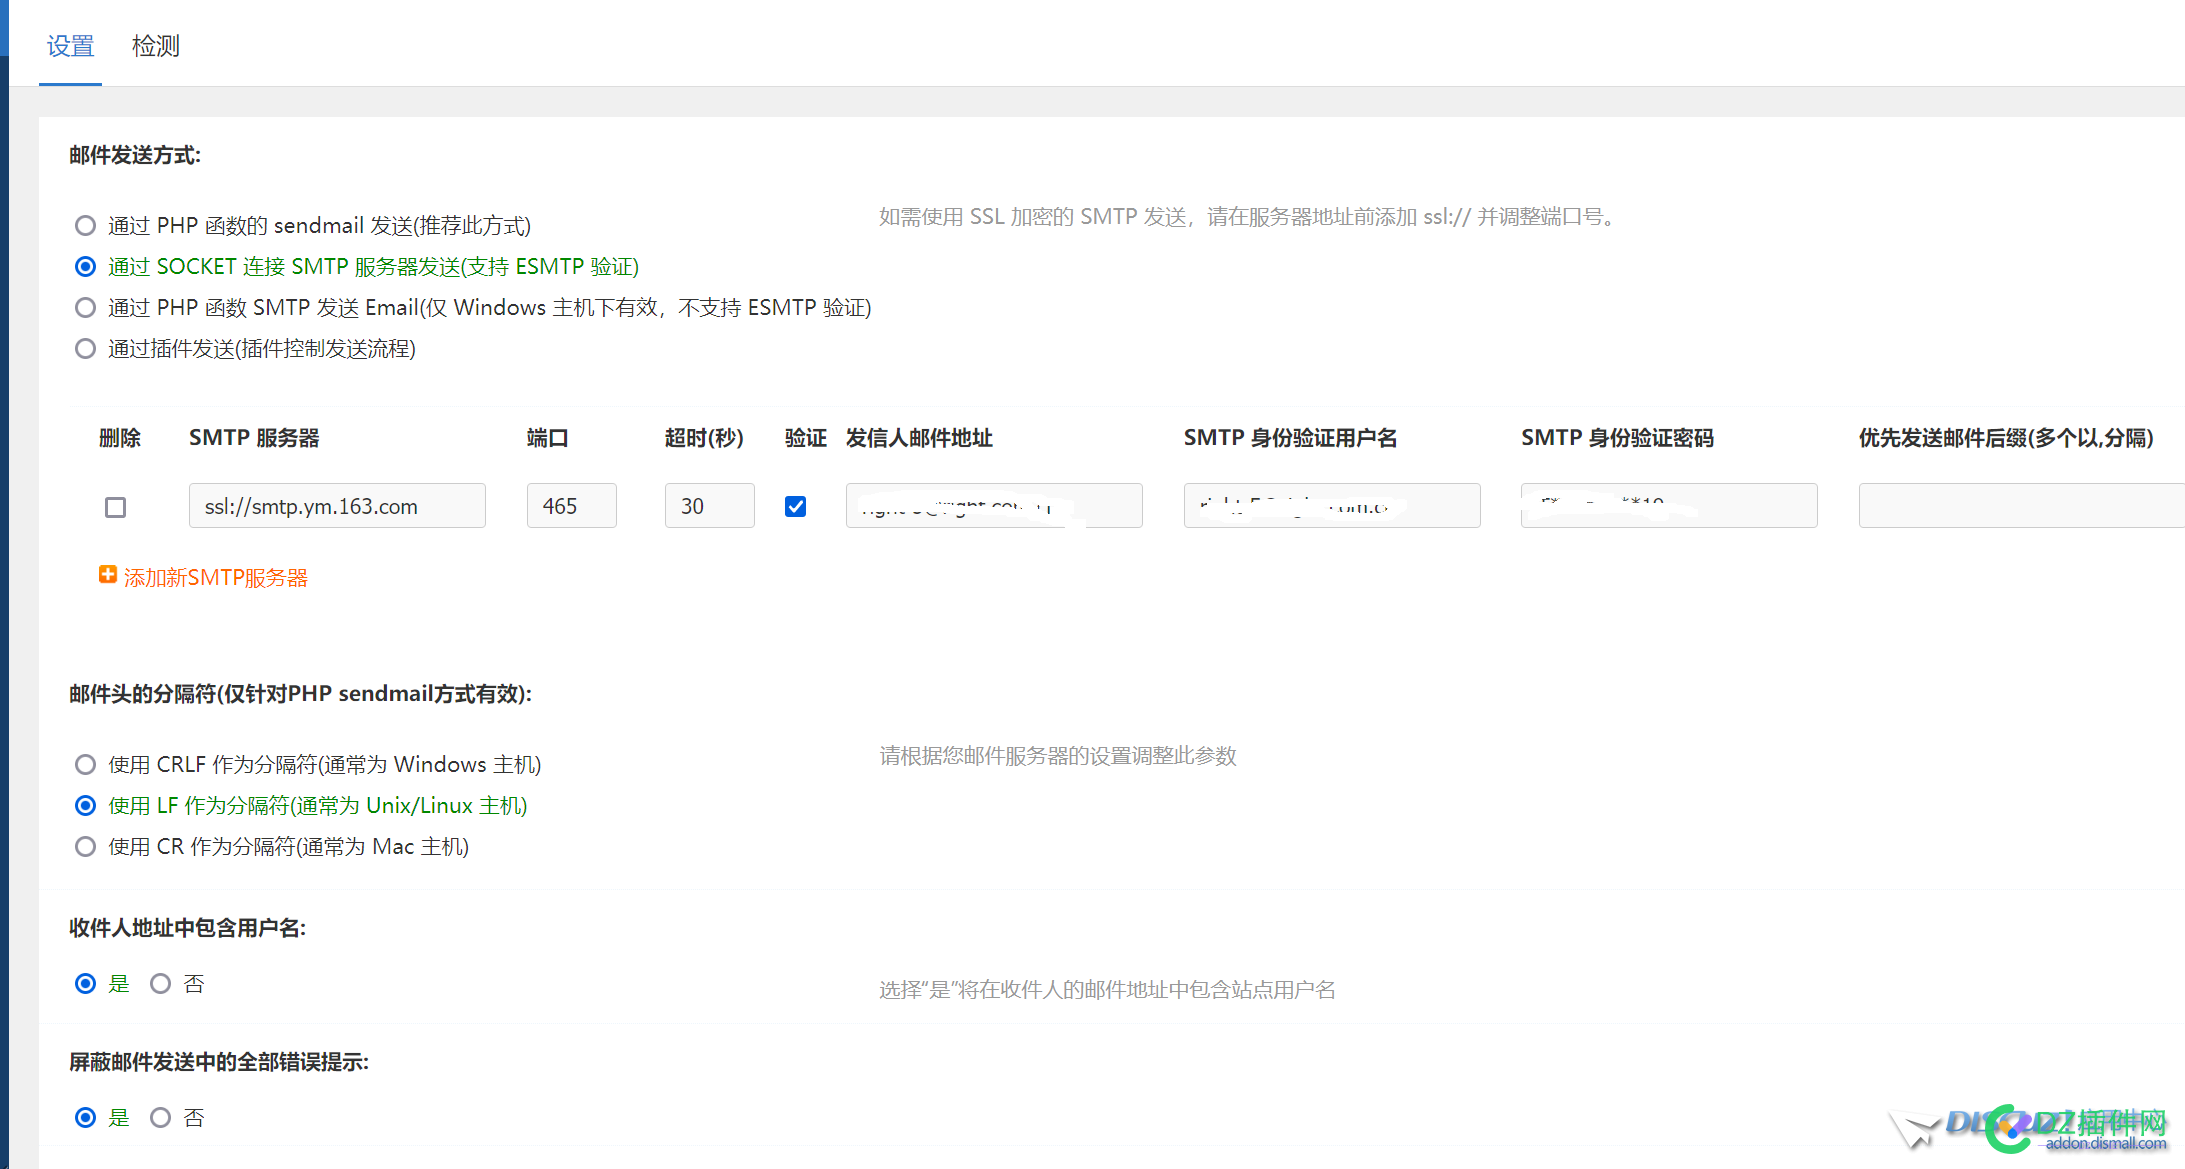This screenshot has width=2185, height=1169.
Task: Click the 优先发送邮件后缀 input field
Action: tap(2021, 506)
